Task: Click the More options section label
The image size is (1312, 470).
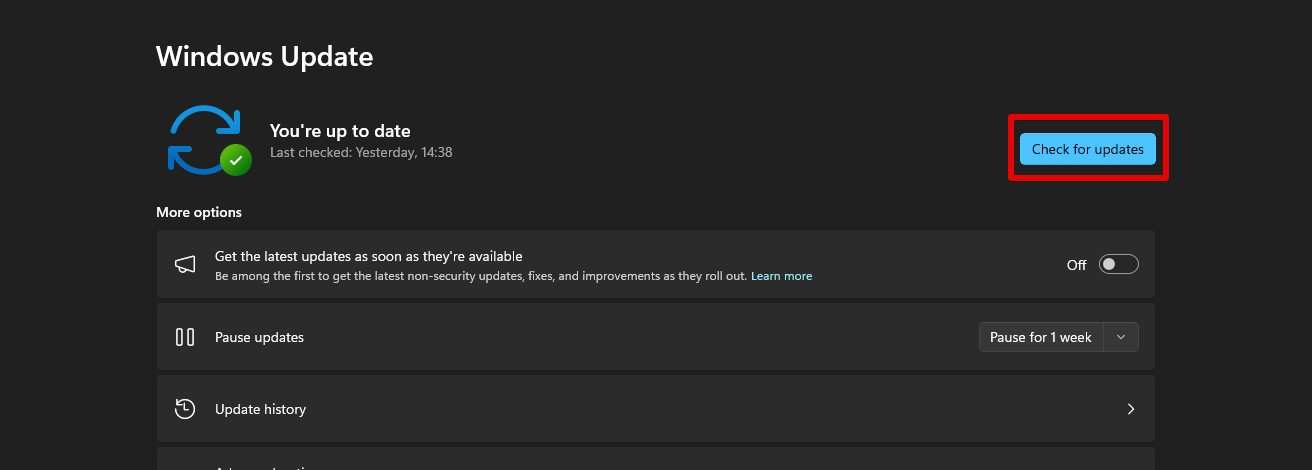Action: pyautogui.click(x=198, y=212)
